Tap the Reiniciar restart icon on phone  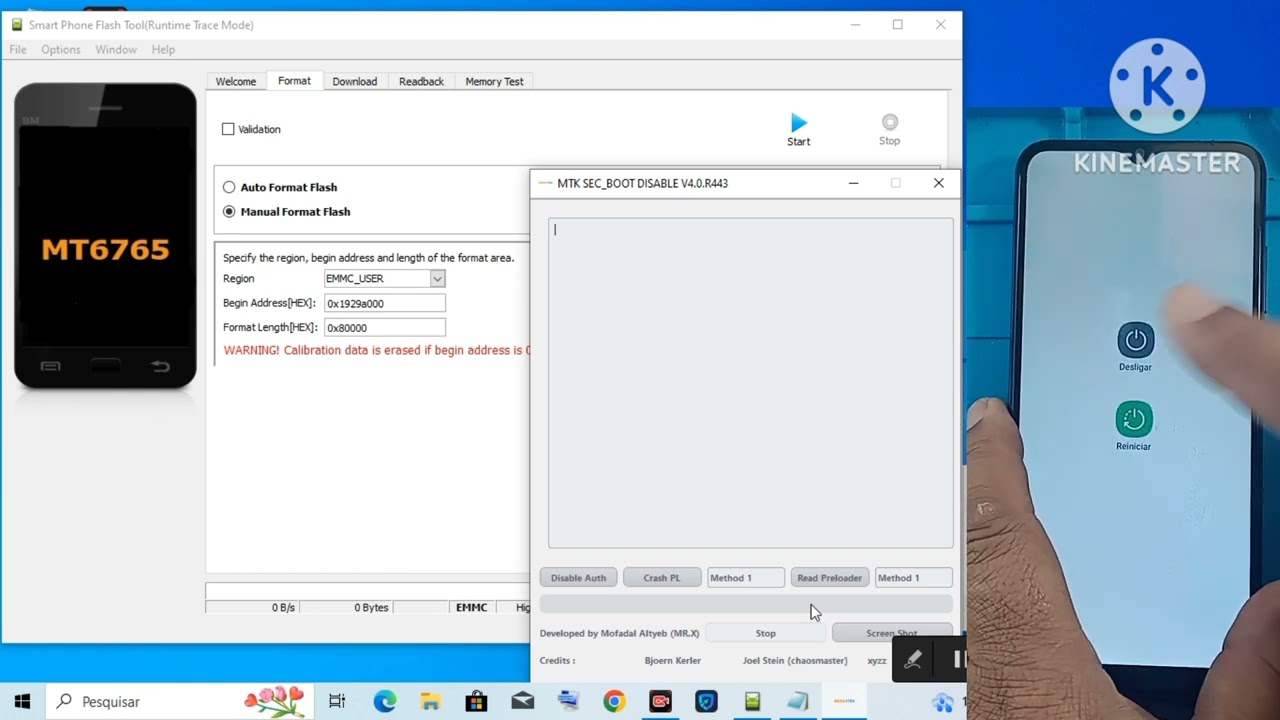pos(1134,419)
